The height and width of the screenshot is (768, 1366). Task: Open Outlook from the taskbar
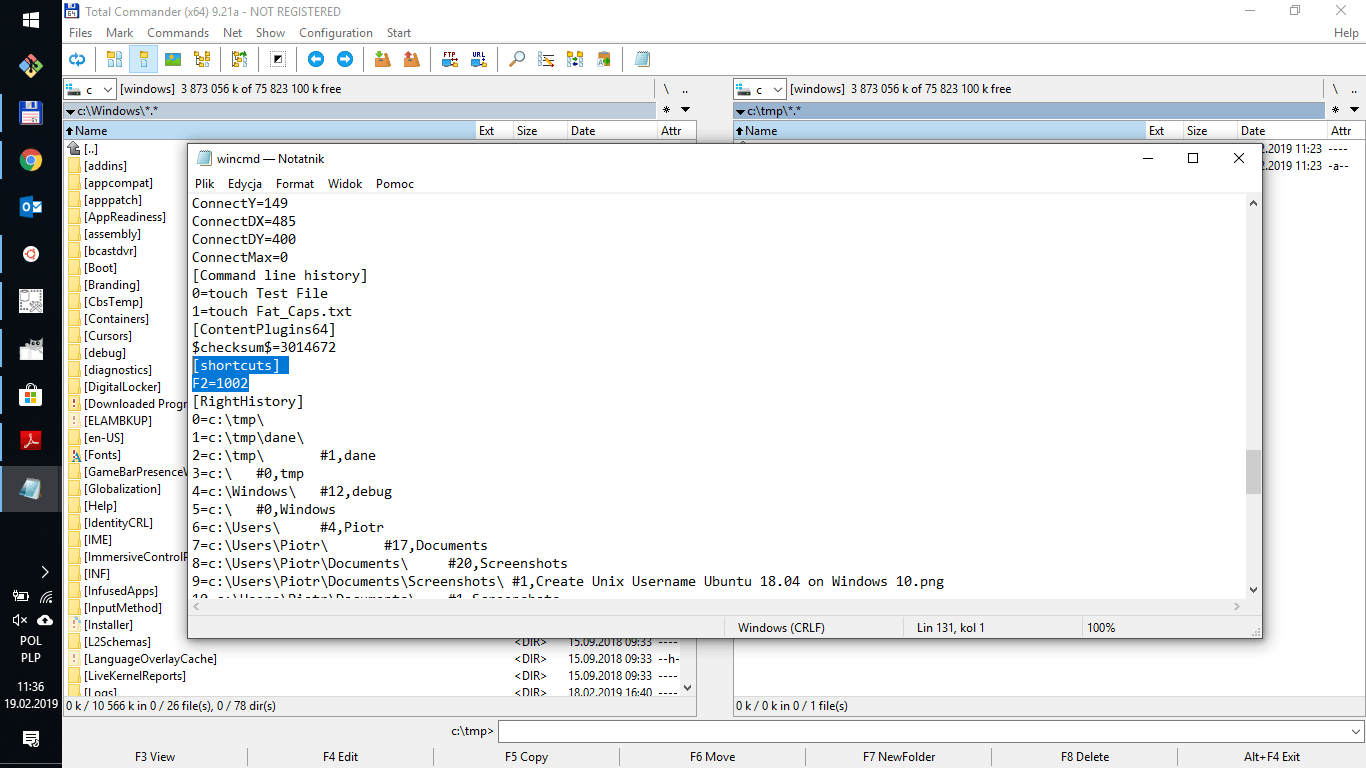click(31, 207)
